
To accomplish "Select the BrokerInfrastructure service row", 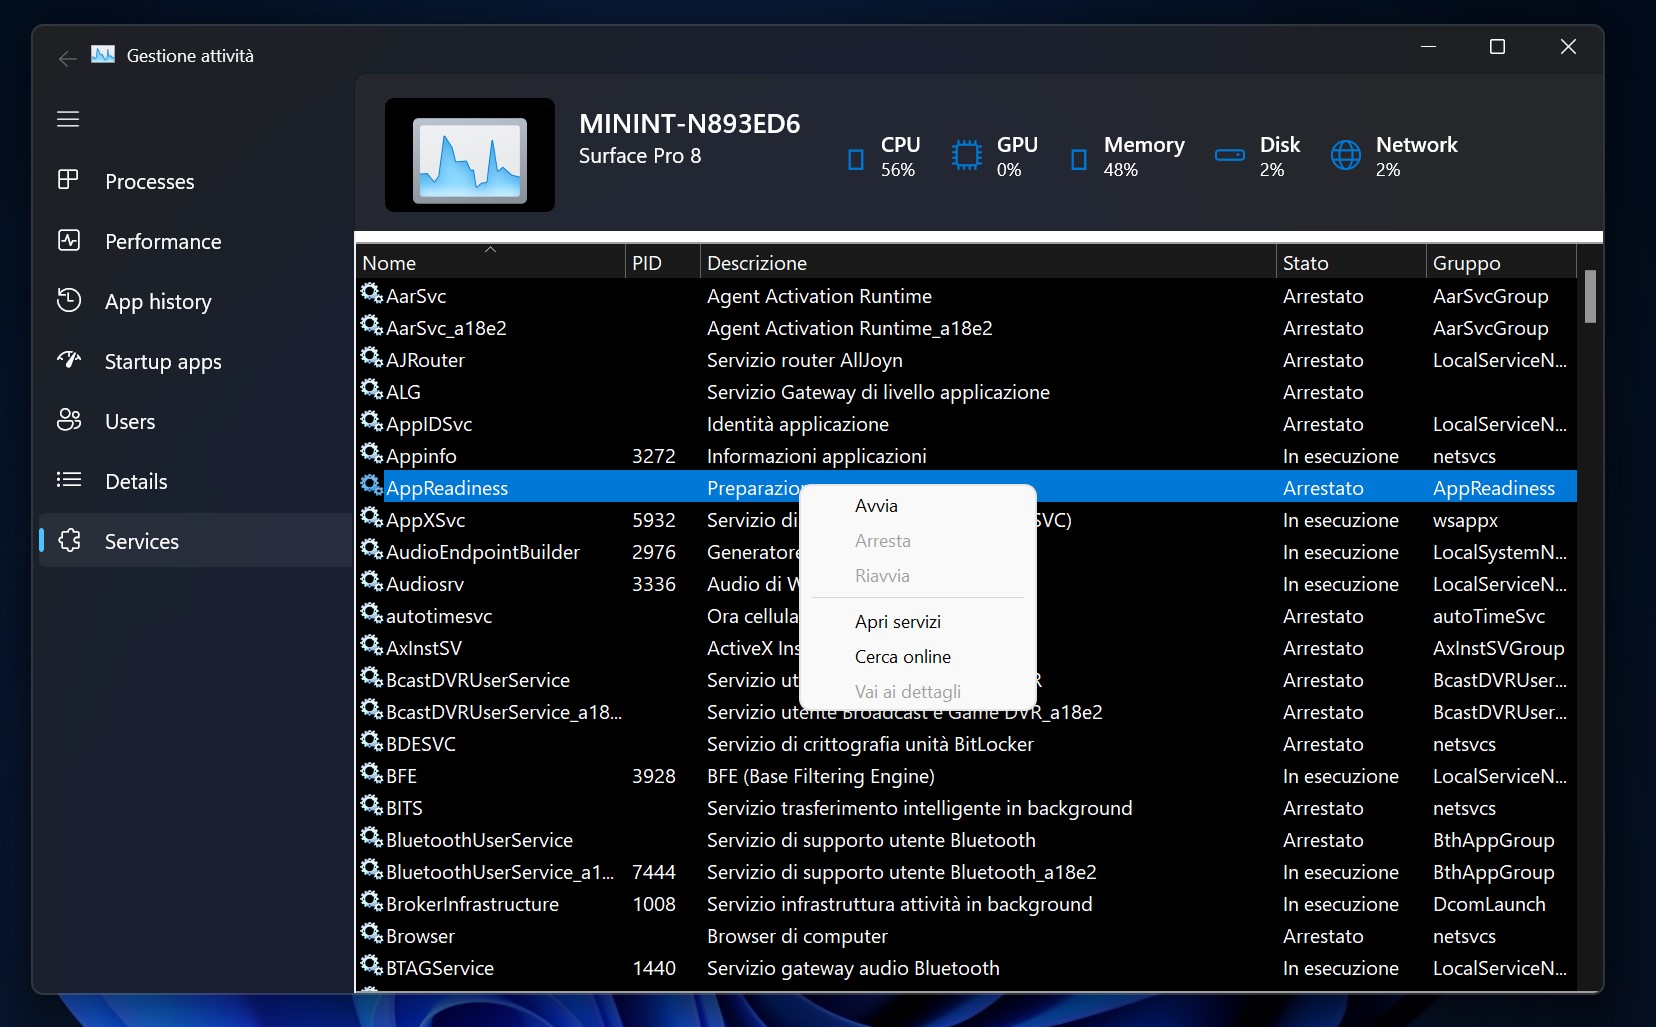I will [472, 904].
